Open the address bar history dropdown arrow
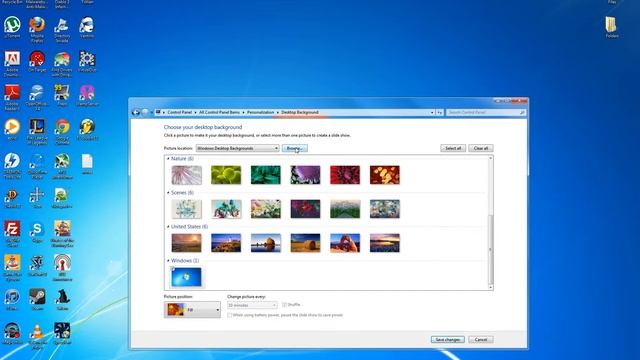640x360 pixels. tap(432, 112)
